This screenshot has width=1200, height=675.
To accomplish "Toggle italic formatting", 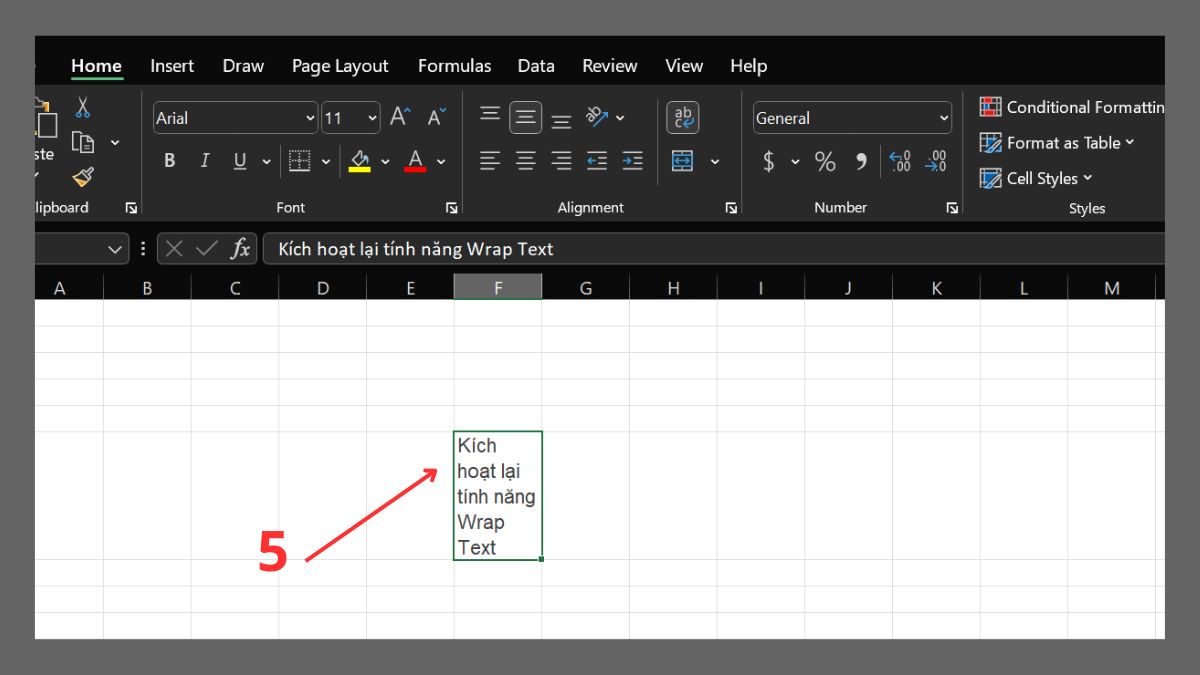I will 204,160.
